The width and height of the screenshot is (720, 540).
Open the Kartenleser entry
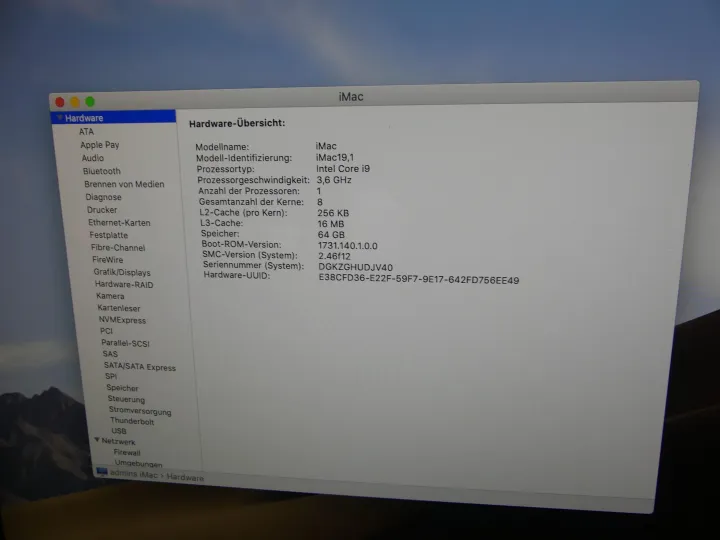[x=118, y=308]
